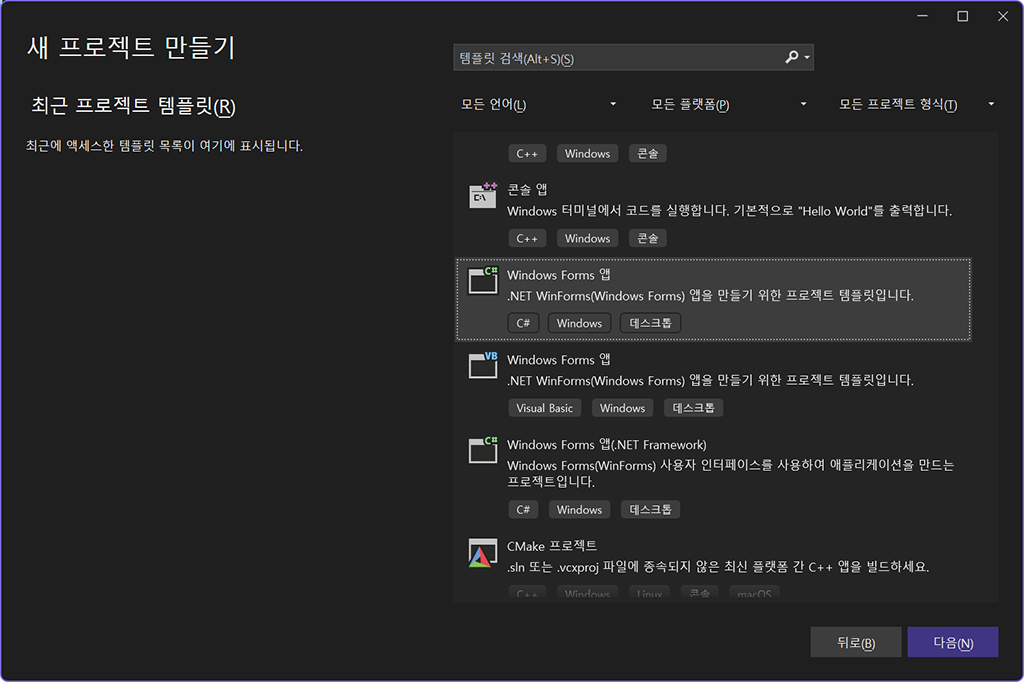The width and height of the screenshot is (1024, 682).
Task: Click the Linux tag under CMake 프로젝트
Action: click(x=649, y=594)
